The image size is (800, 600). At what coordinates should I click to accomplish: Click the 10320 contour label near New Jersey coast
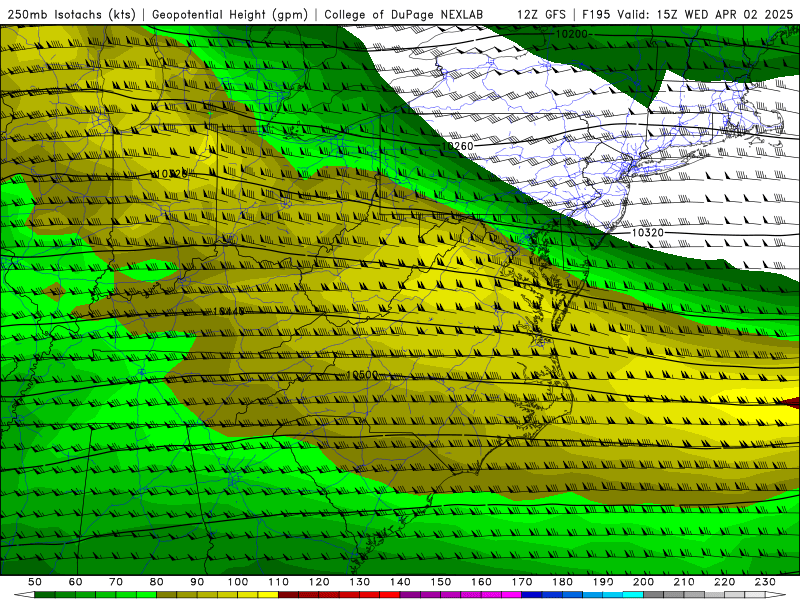pos(647,233)
